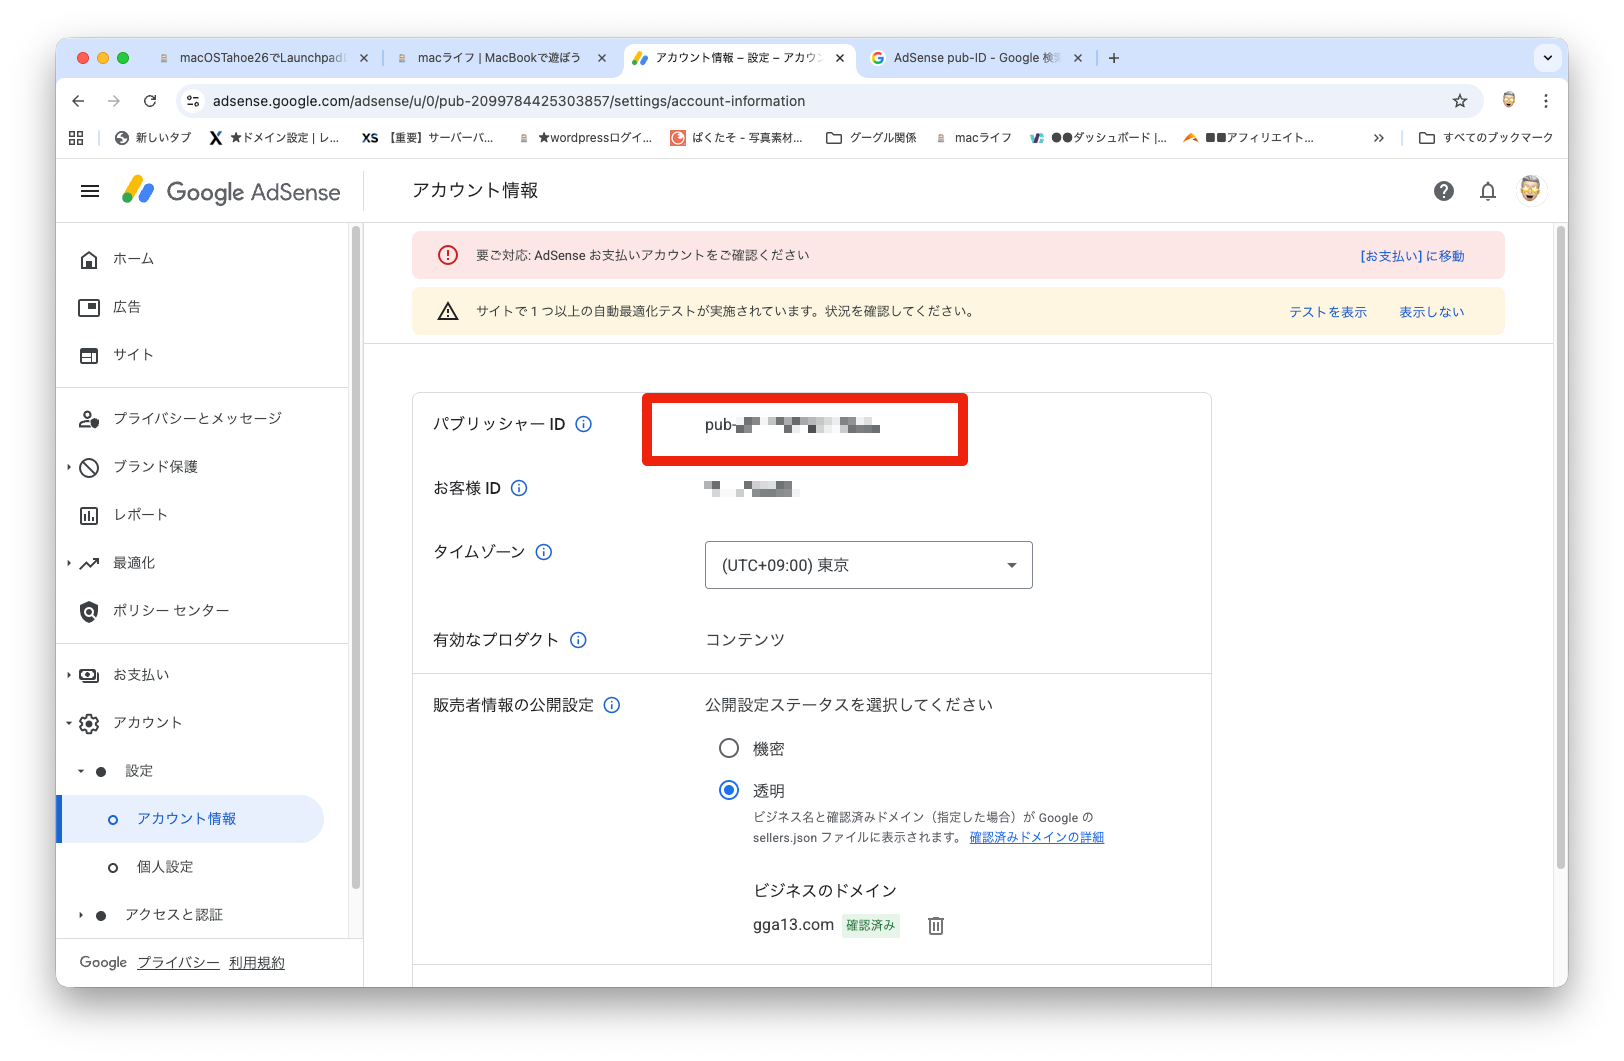Open the AdSense hamburger main menu
1624x1061 pixels.
(90, 191)
